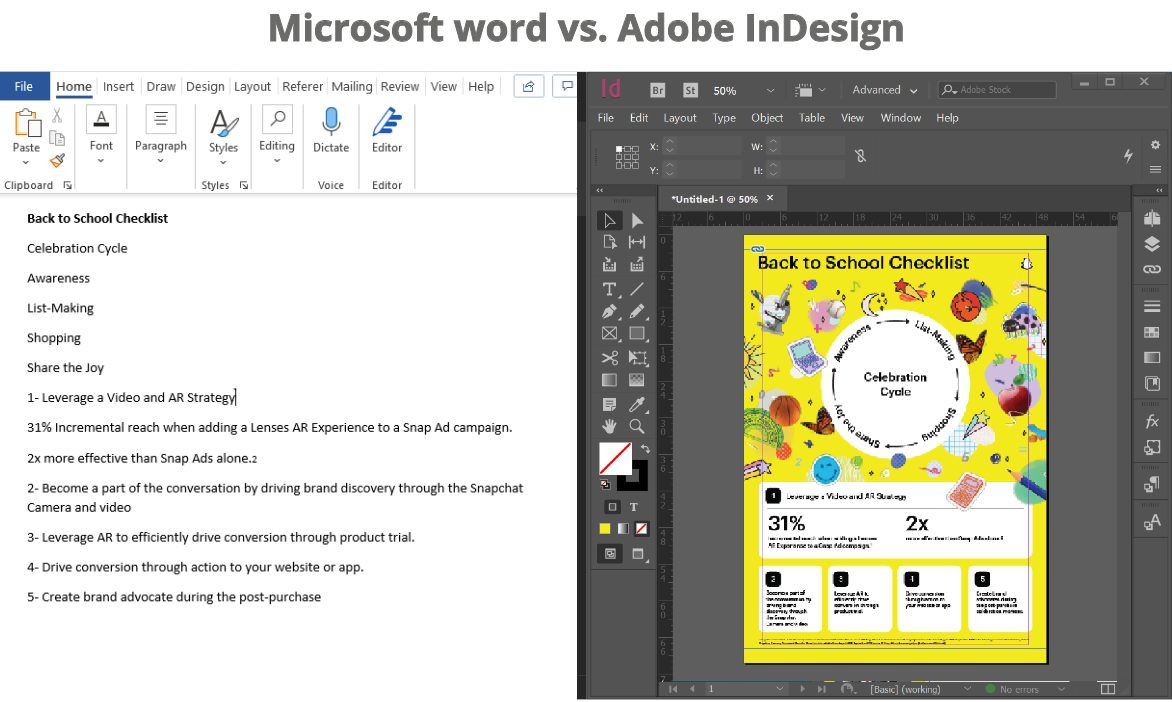Expand the Paste options arrow in Word

[25, 162]
